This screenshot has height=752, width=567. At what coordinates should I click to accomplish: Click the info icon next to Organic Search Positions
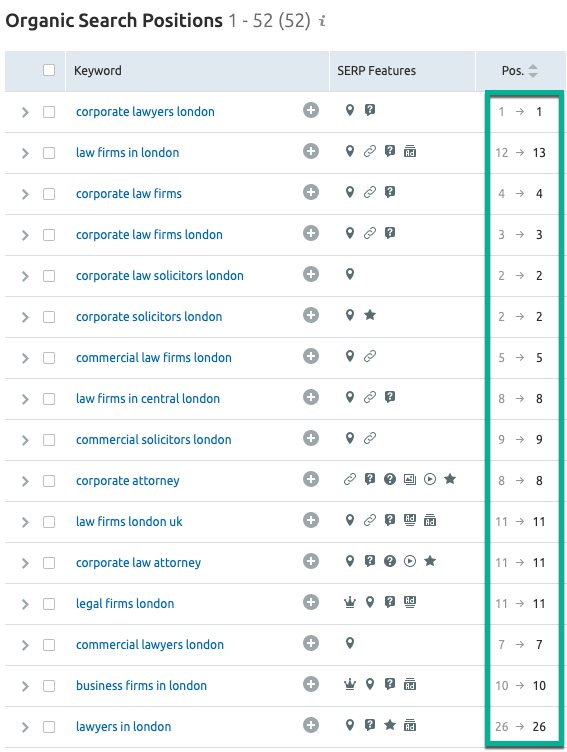(x=322, y=21)
